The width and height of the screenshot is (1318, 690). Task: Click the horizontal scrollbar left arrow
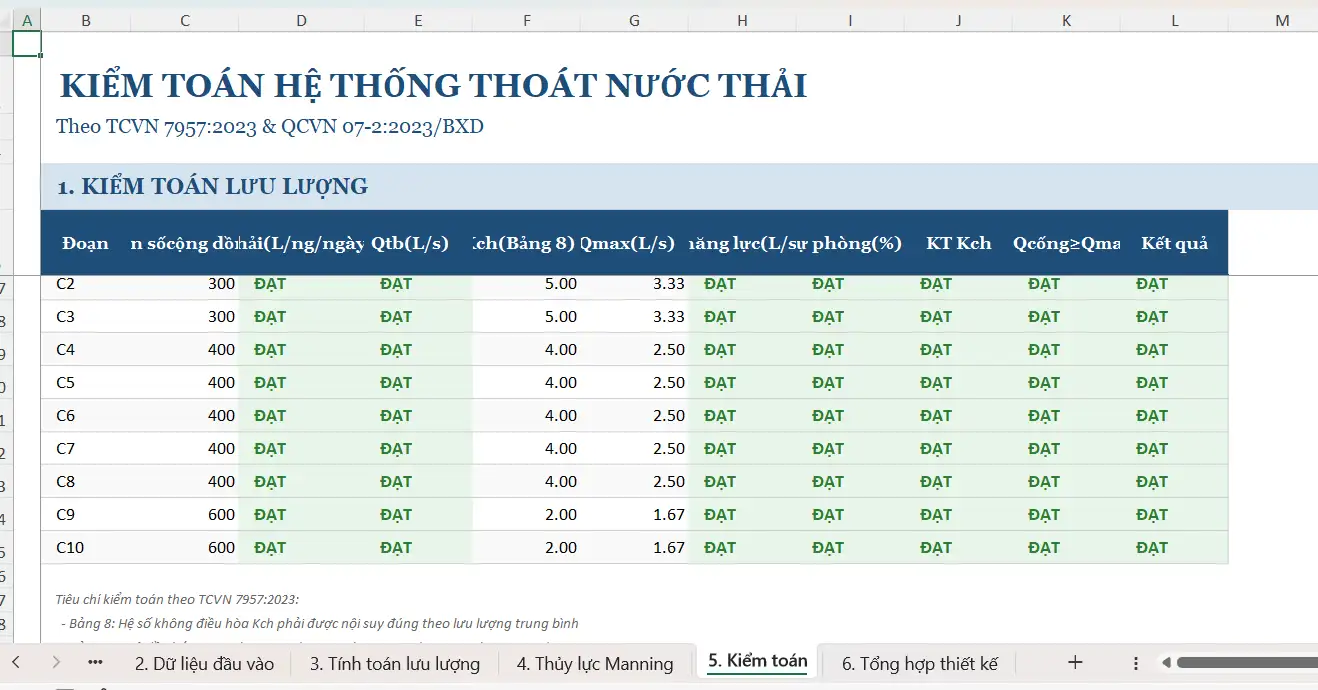(x=1165, y=662)
